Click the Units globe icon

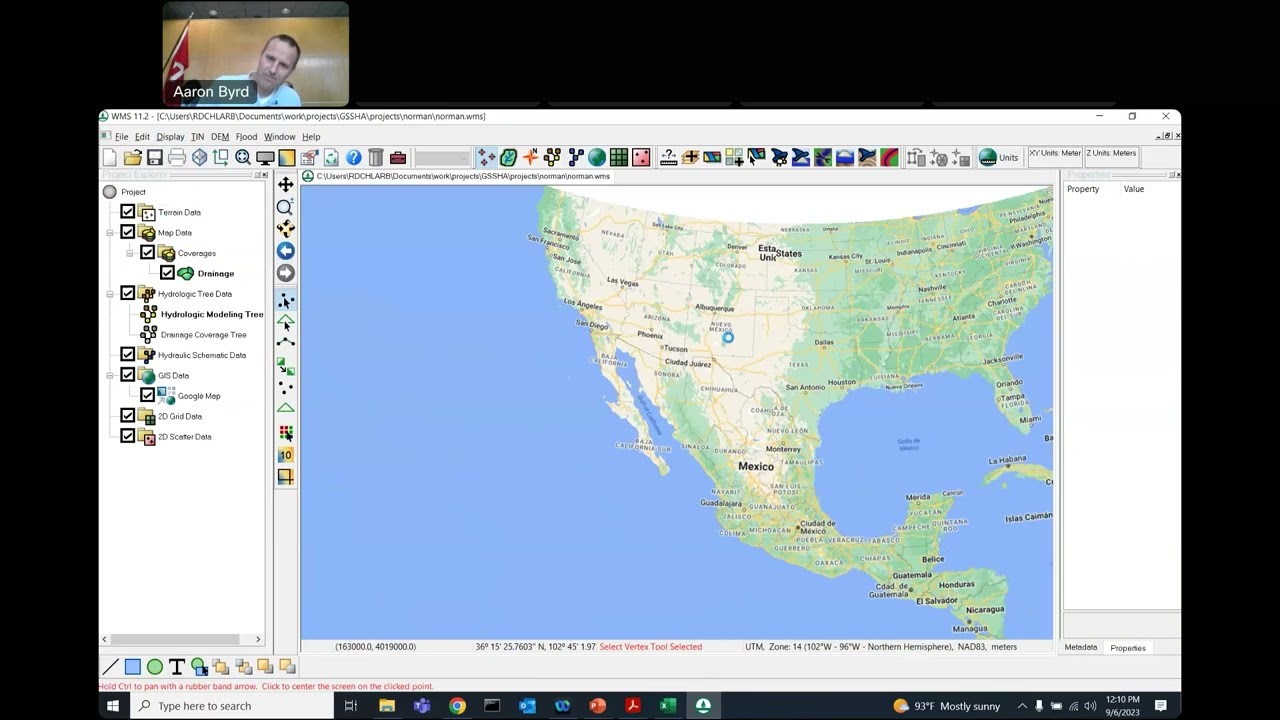pyautogui.click(x=988, y=157)
